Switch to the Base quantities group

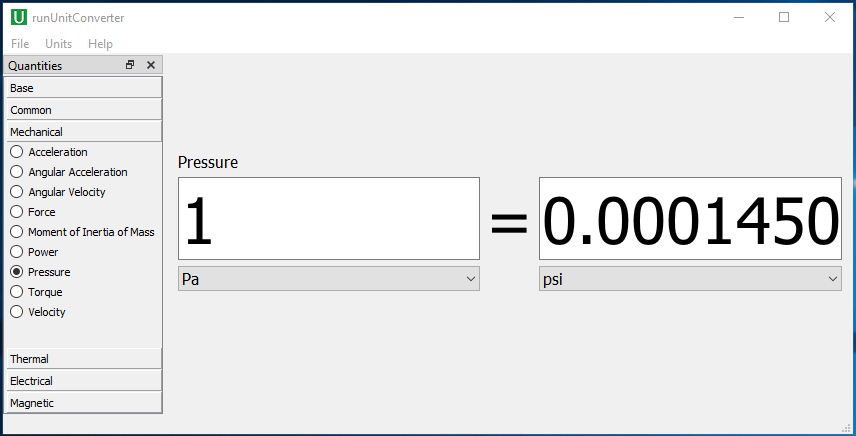pos(84,88)
